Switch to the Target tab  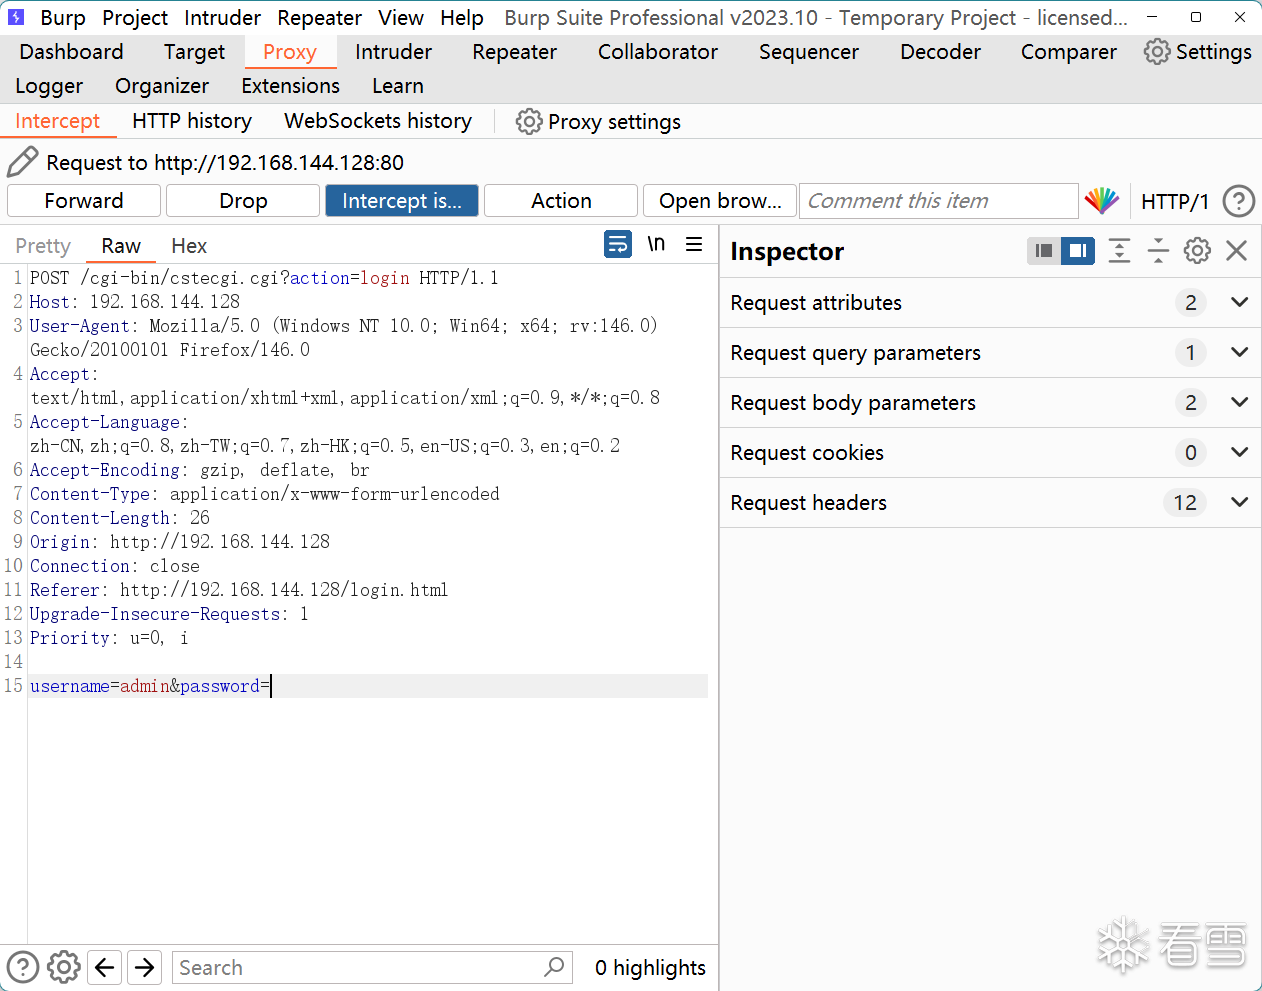pyautogui.click(x=194, y=52)
